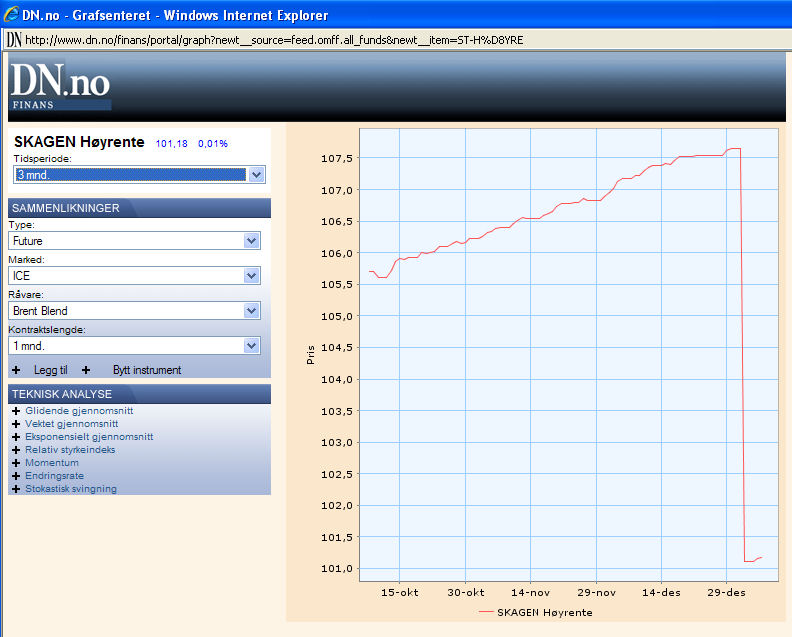
Task: Add Vektet gjennomsnitt indicator
Action: tap(72, 424)
